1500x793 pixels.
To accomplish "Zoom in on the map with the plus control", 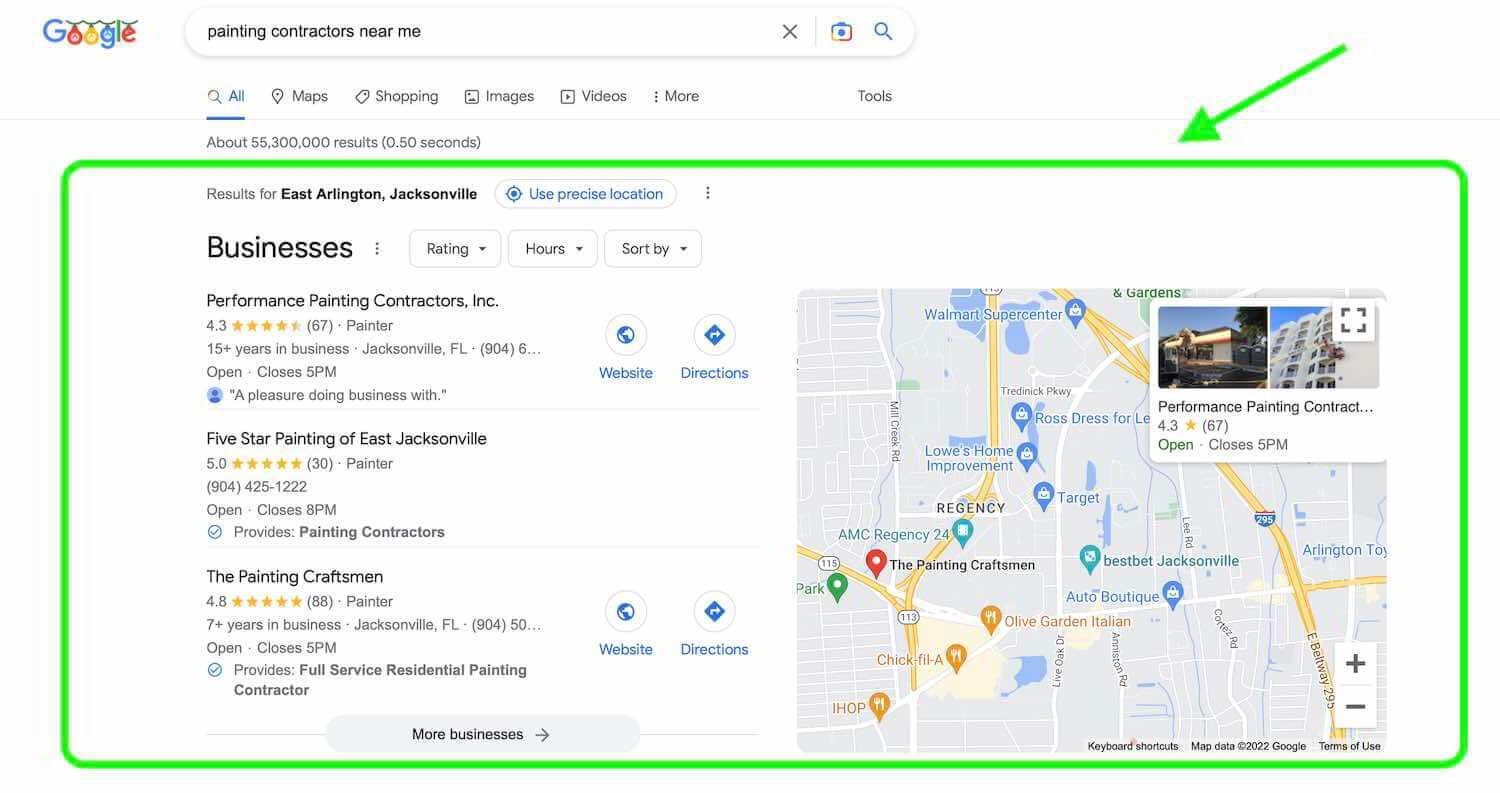I will click(1355, 663).
